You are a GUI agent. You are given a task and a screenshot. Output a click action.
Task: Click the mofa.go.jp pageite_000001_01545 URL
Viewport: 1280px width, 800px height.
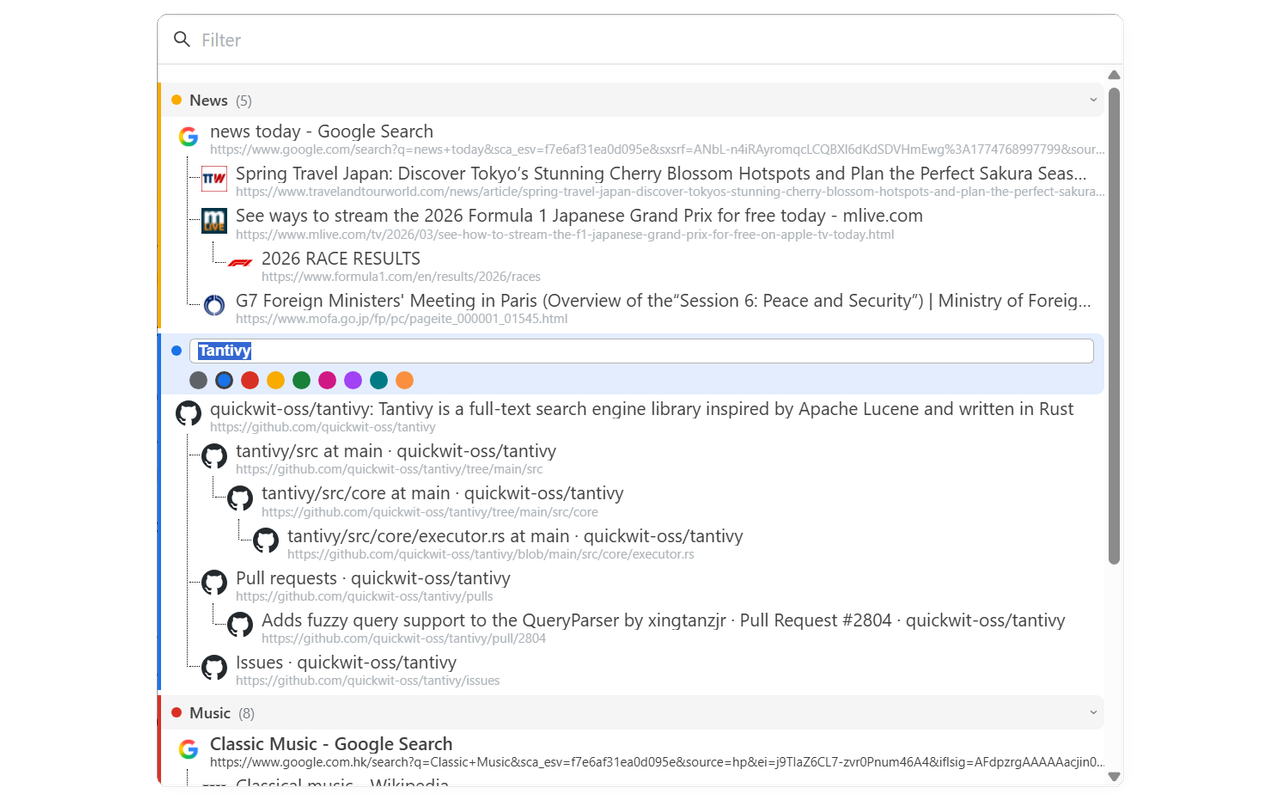coord(402,319)
